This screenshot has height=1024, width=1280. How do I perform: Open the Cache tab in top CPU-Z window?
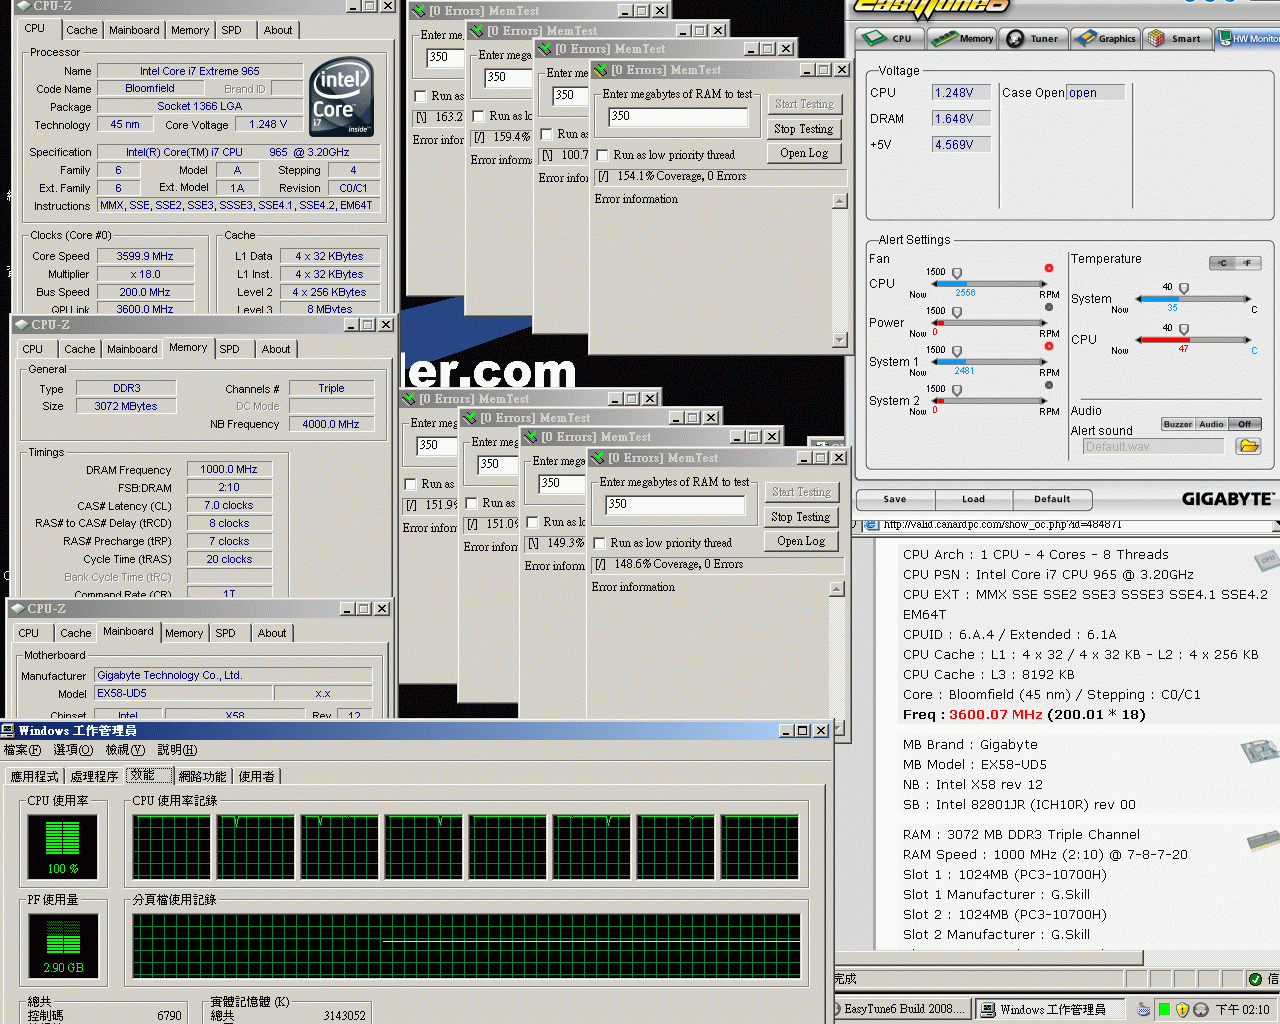82,30
